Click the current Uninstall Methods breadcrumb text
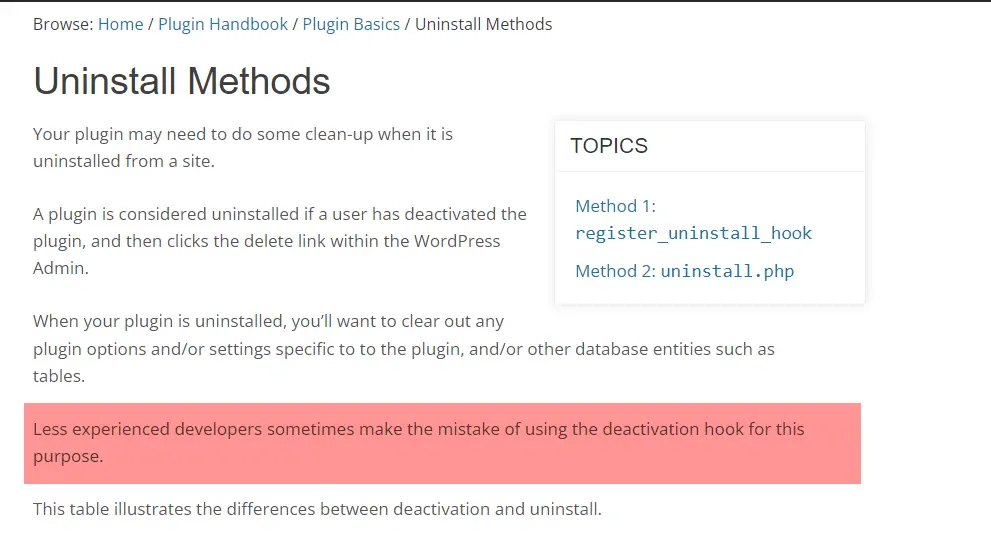This screenshot has width=991, height=545. tap(483, 24)
